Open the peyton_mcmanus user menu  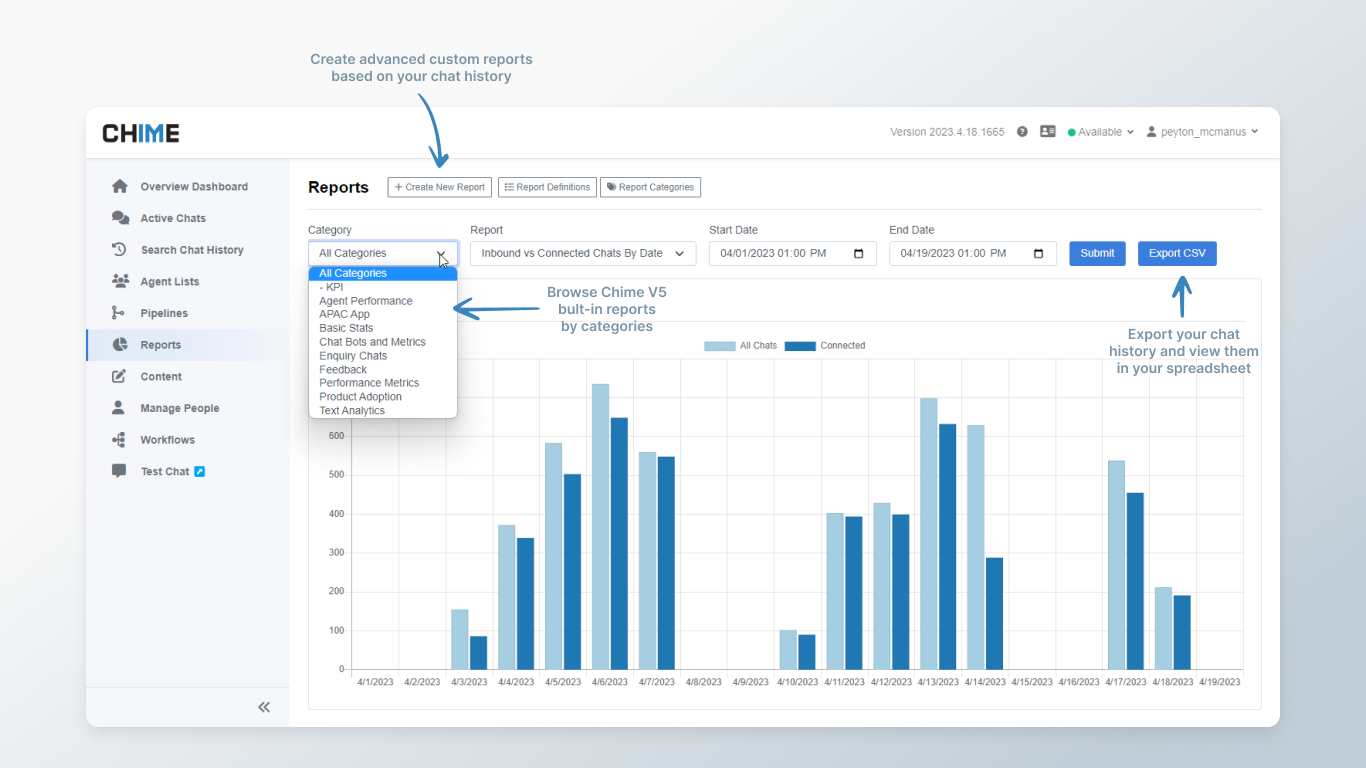[x=1202, y=132]
